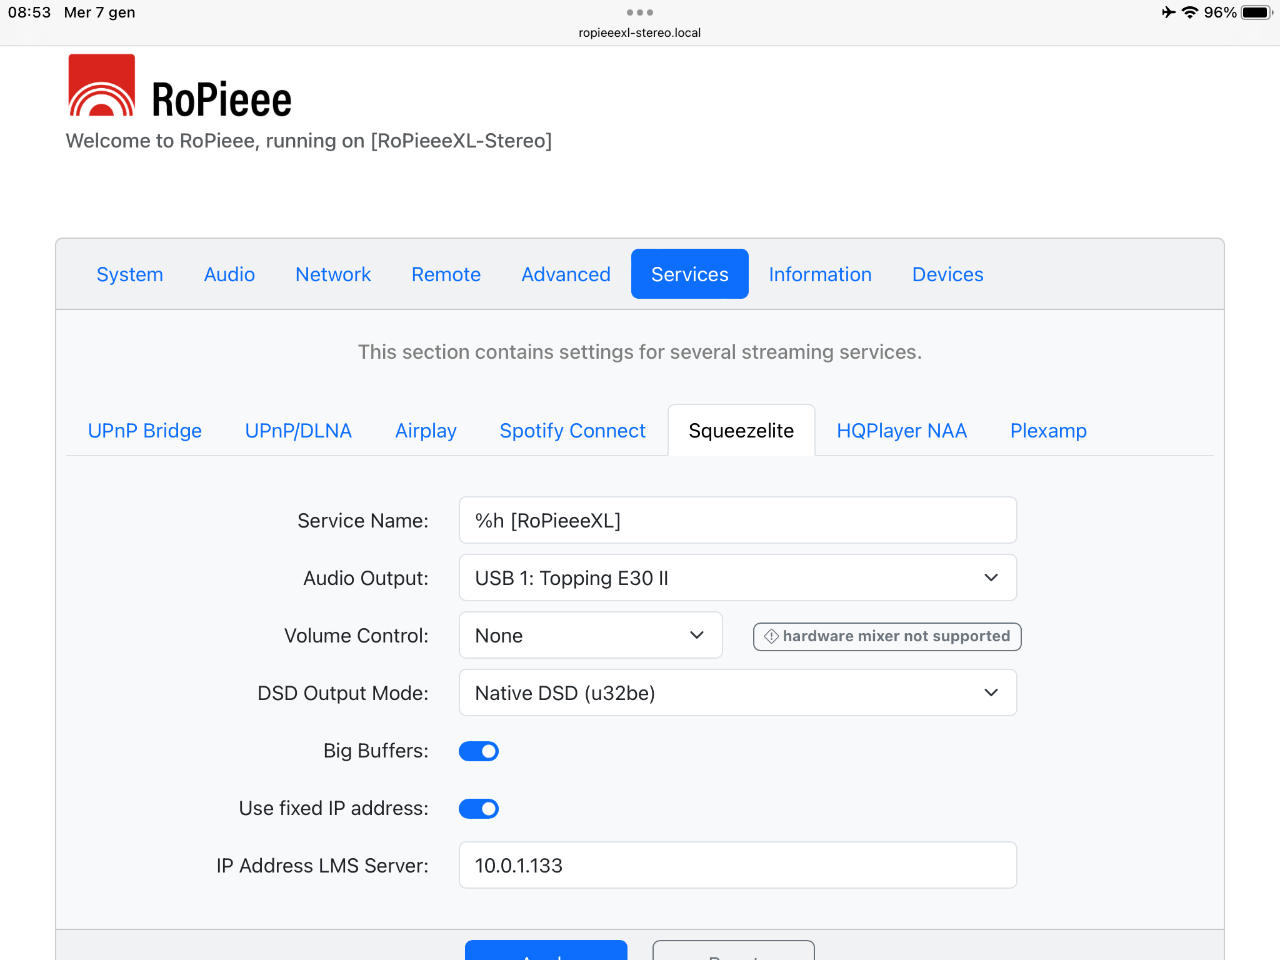Edit the IP Address LMS Server field

click(x=737, y=866)
